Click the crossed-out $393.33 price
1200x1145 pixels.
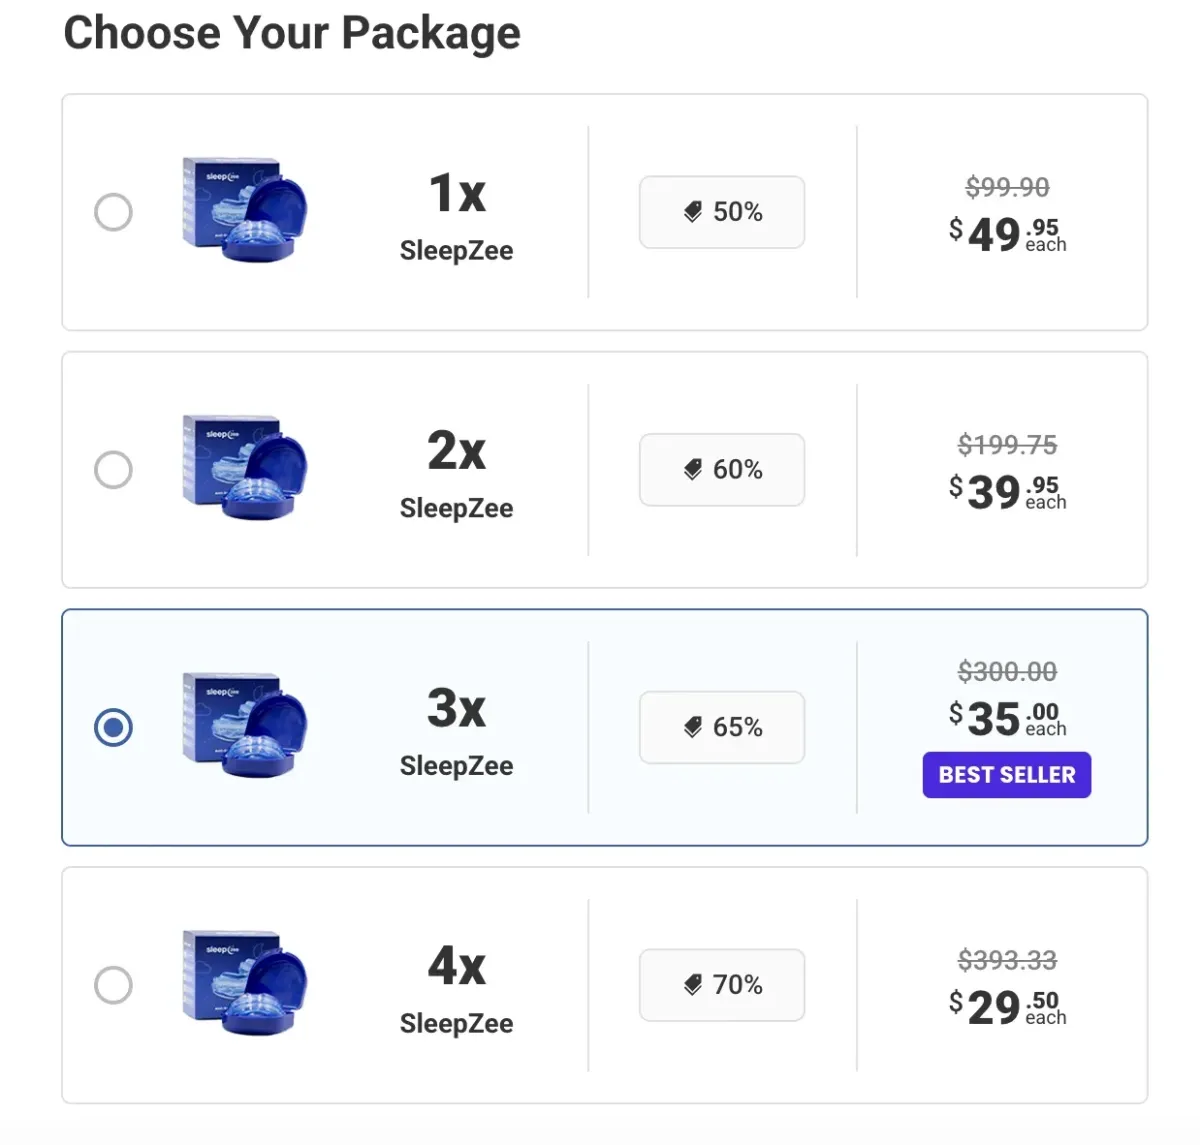click(x=1008, y=959)
